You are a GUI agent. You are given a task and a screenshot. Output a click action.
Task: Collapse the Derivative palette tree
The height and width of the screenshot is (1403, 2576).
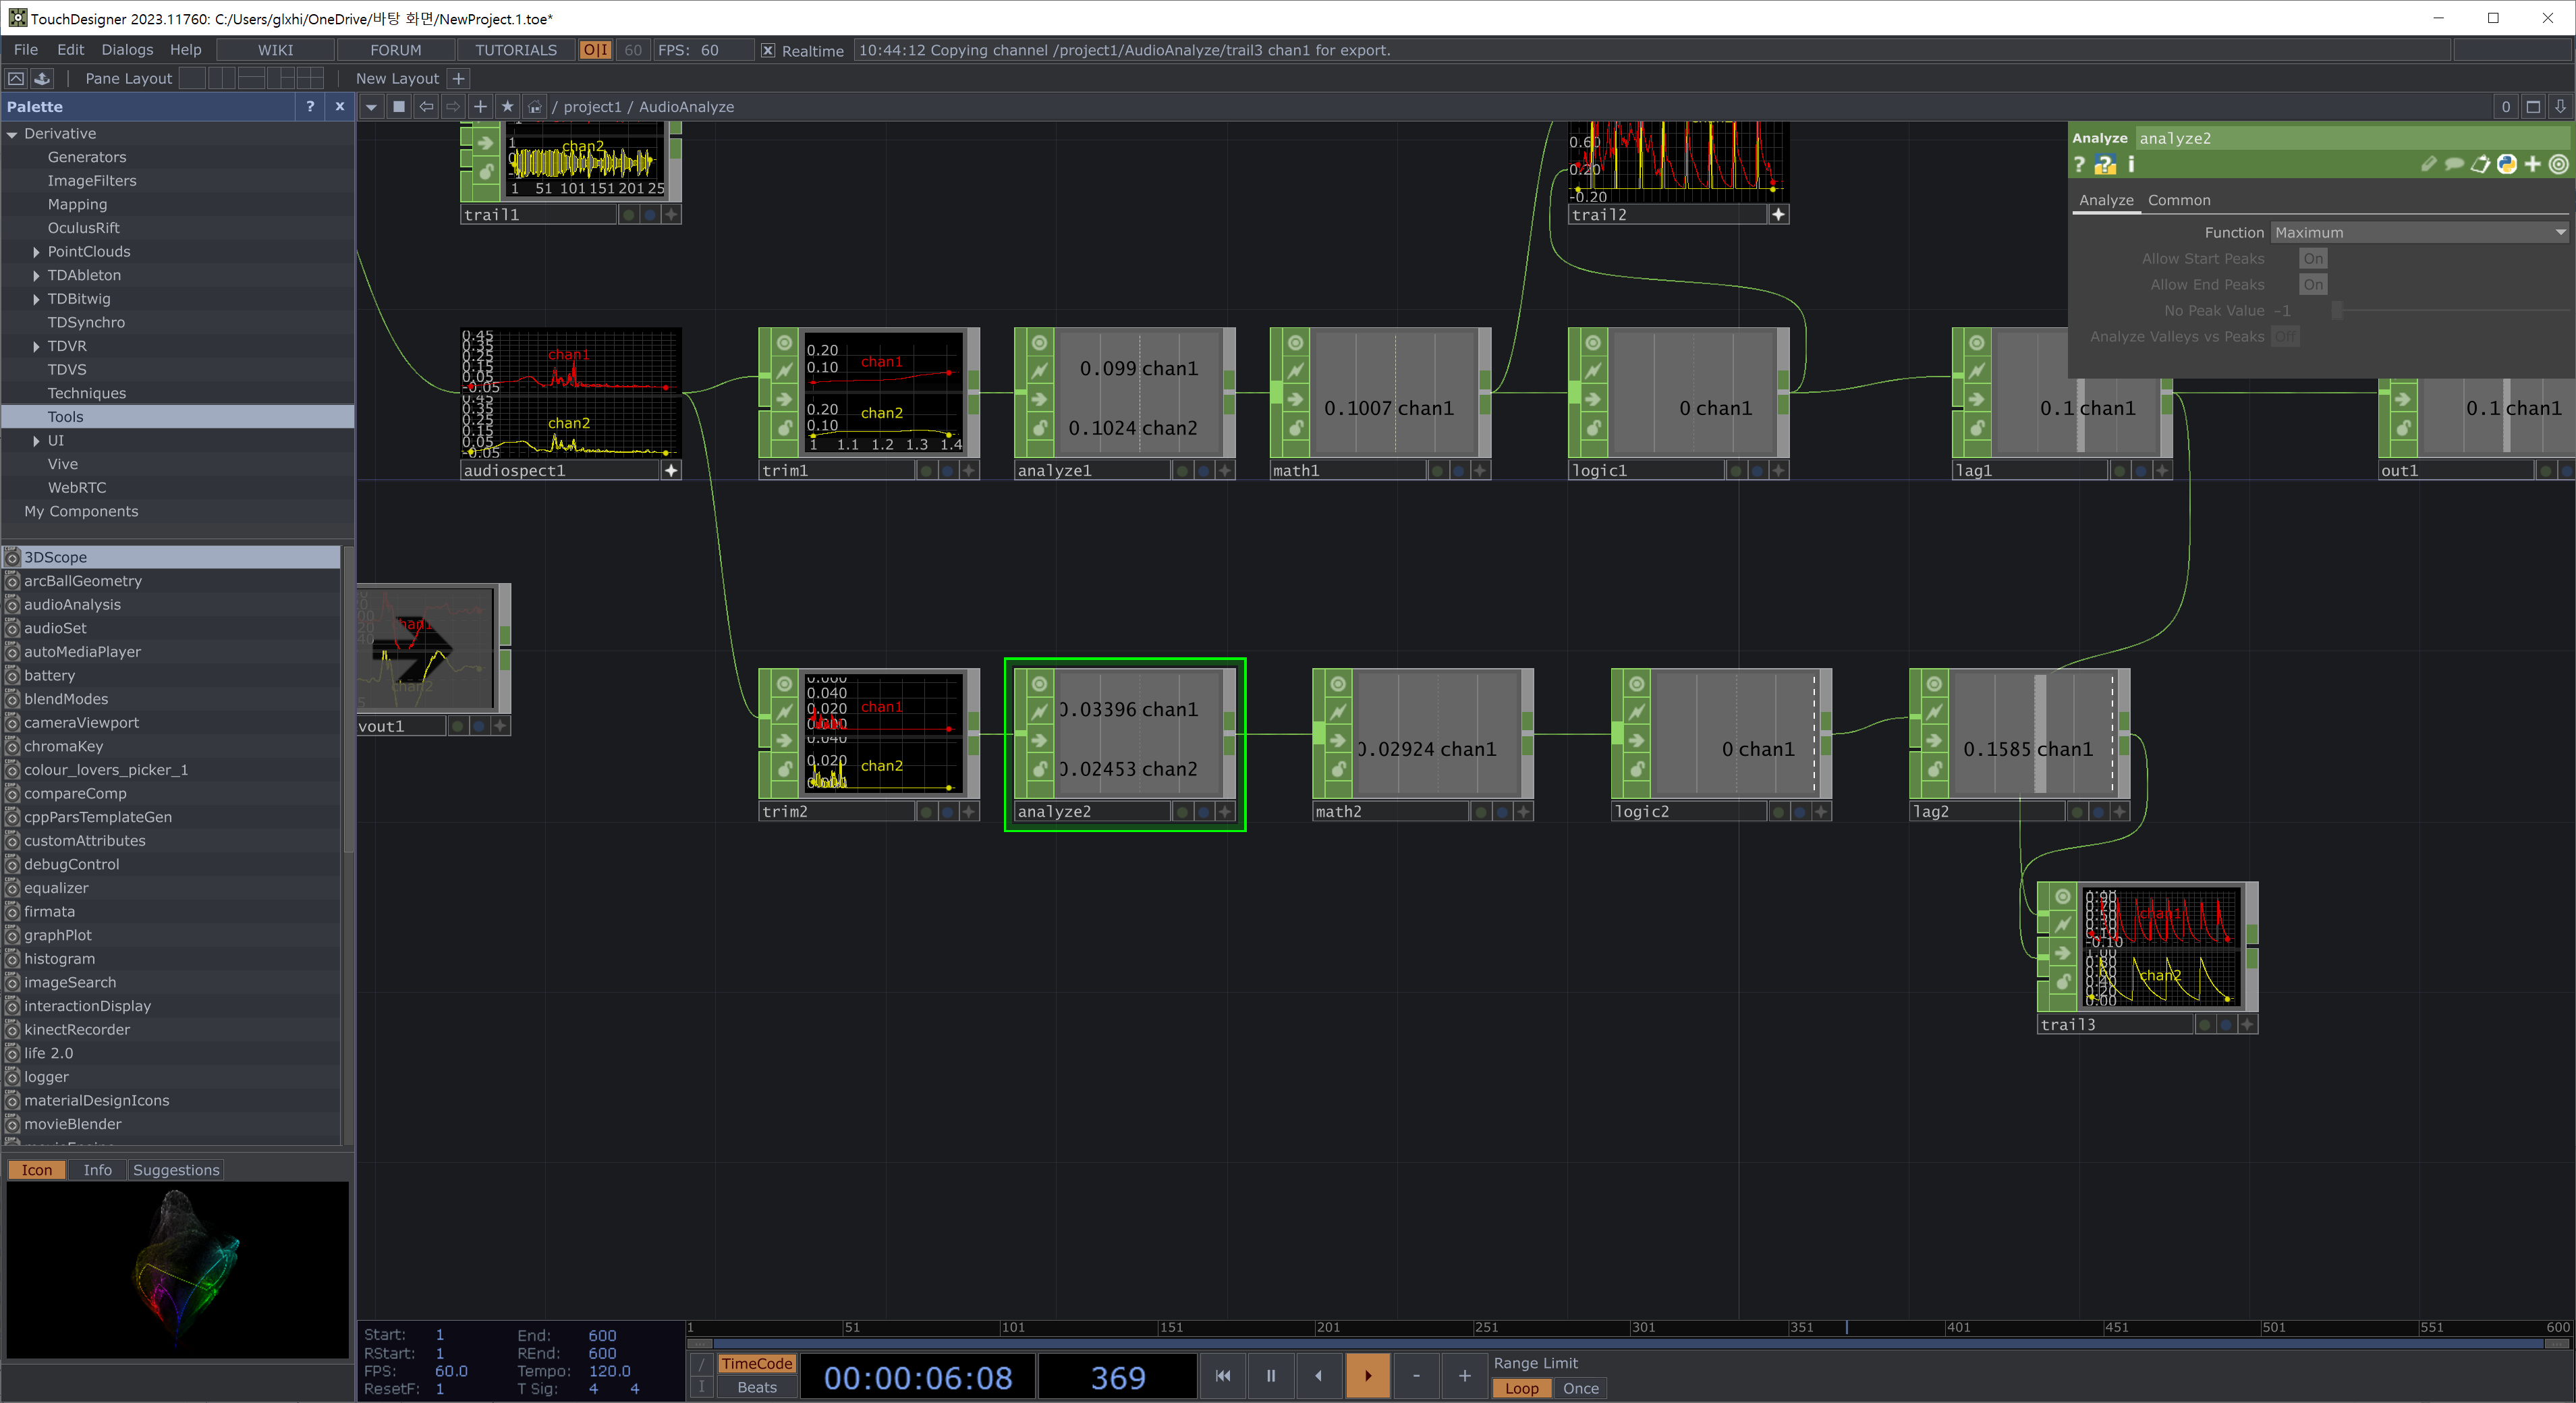(12, 134)
